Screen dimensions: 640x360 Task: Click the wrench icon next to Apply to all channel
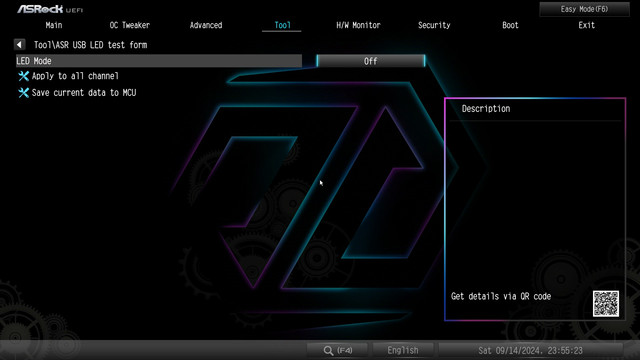24,76
